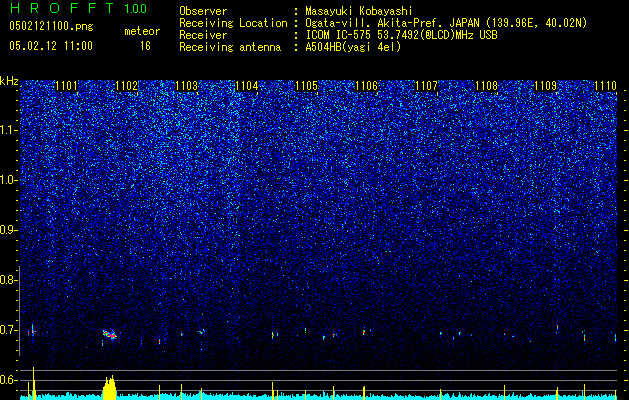Click the meteor label above the count
This screenshot has height=400, width=629.
pyautogui.click(x=142, y=31)
